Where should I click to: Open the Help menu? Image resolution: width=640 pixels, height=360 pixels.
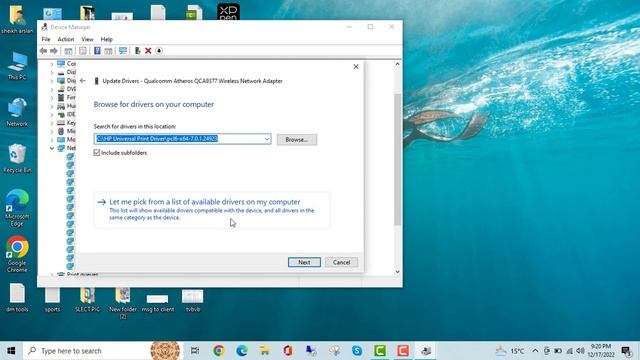pyautogui.click(x=107, y=39)
